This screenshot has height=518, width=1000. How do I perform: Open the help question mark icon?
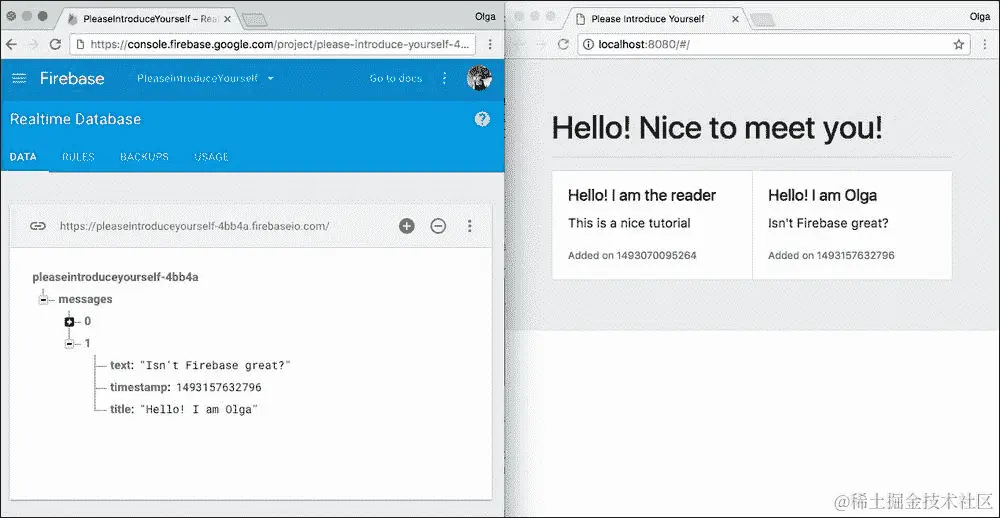click(x=482, y=119)
